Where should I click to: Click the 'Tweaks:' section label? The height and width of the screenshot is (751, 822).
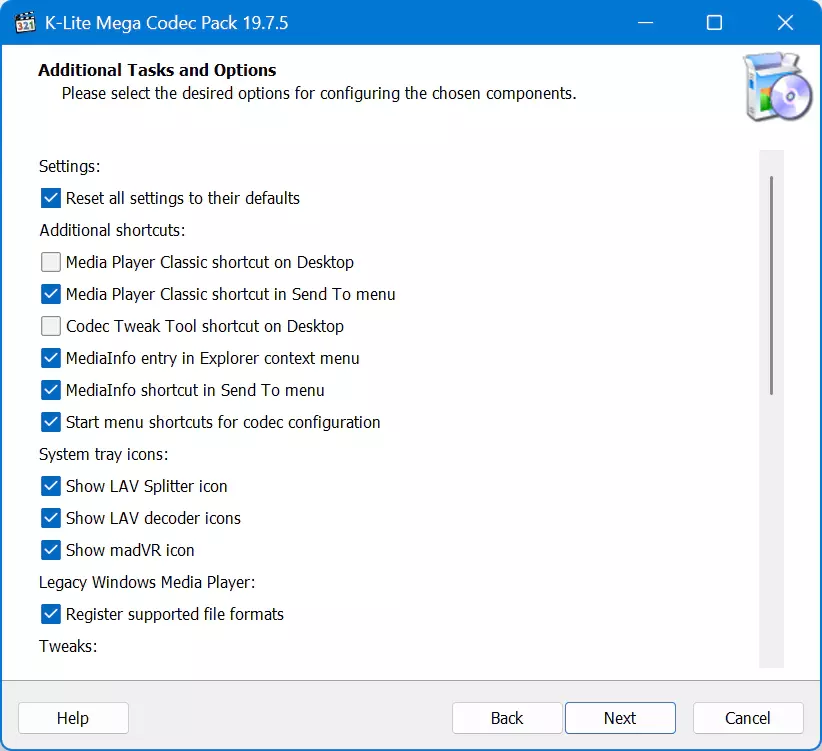[68, 646]
